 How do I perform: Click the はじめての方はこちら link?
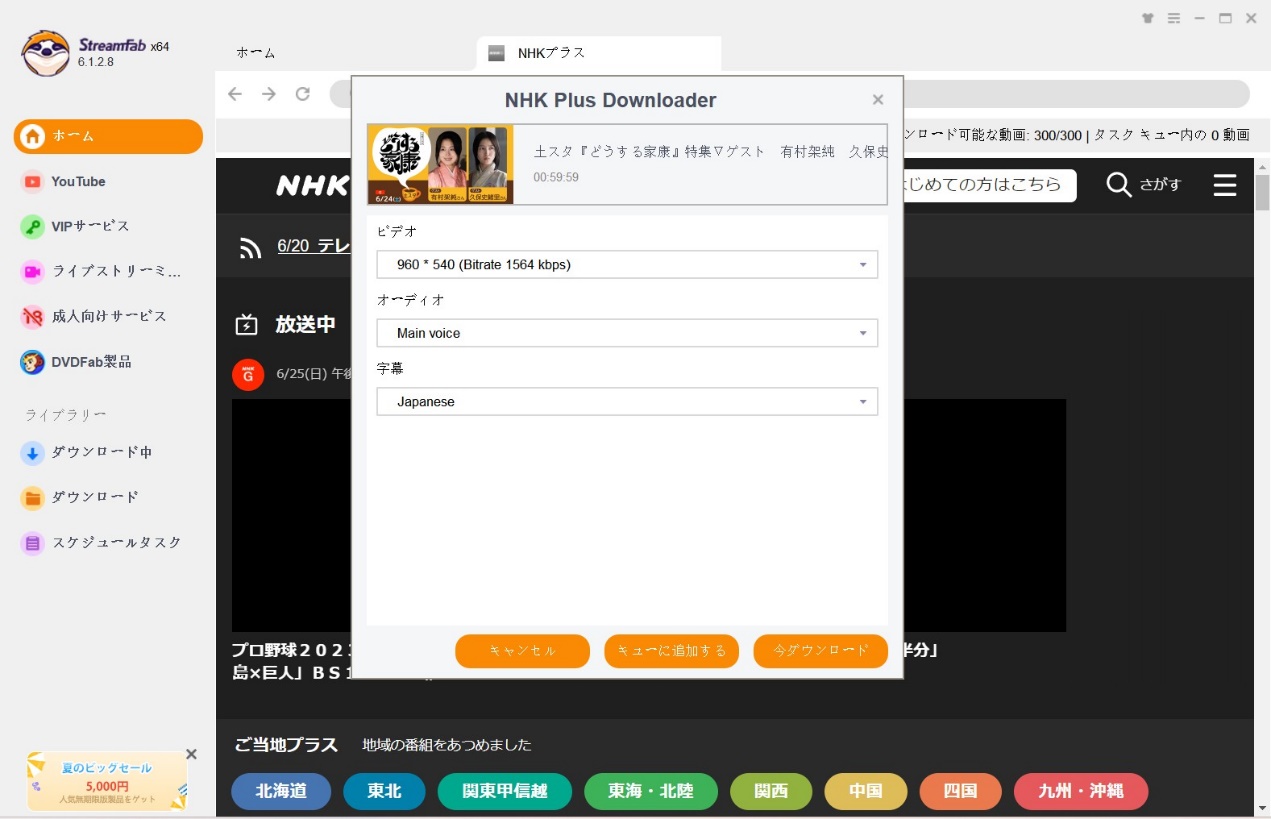[x=989, y=185]
